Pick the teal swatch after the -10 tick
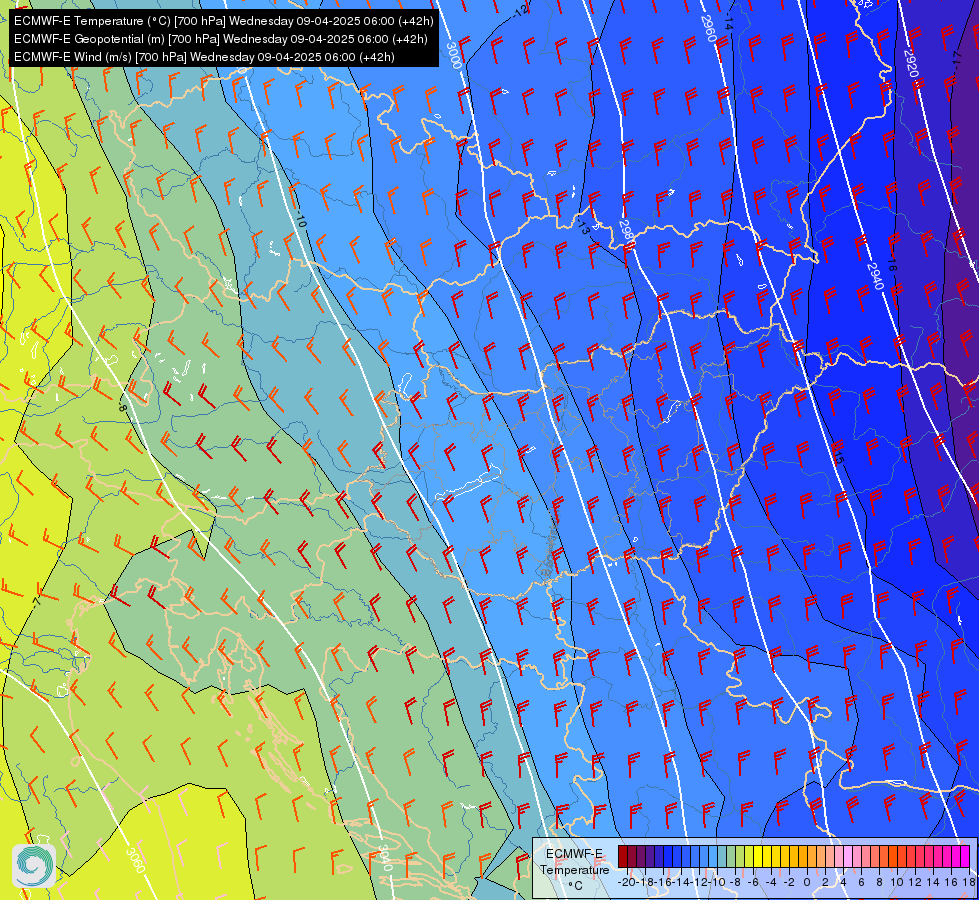 (x=722, y=856)
